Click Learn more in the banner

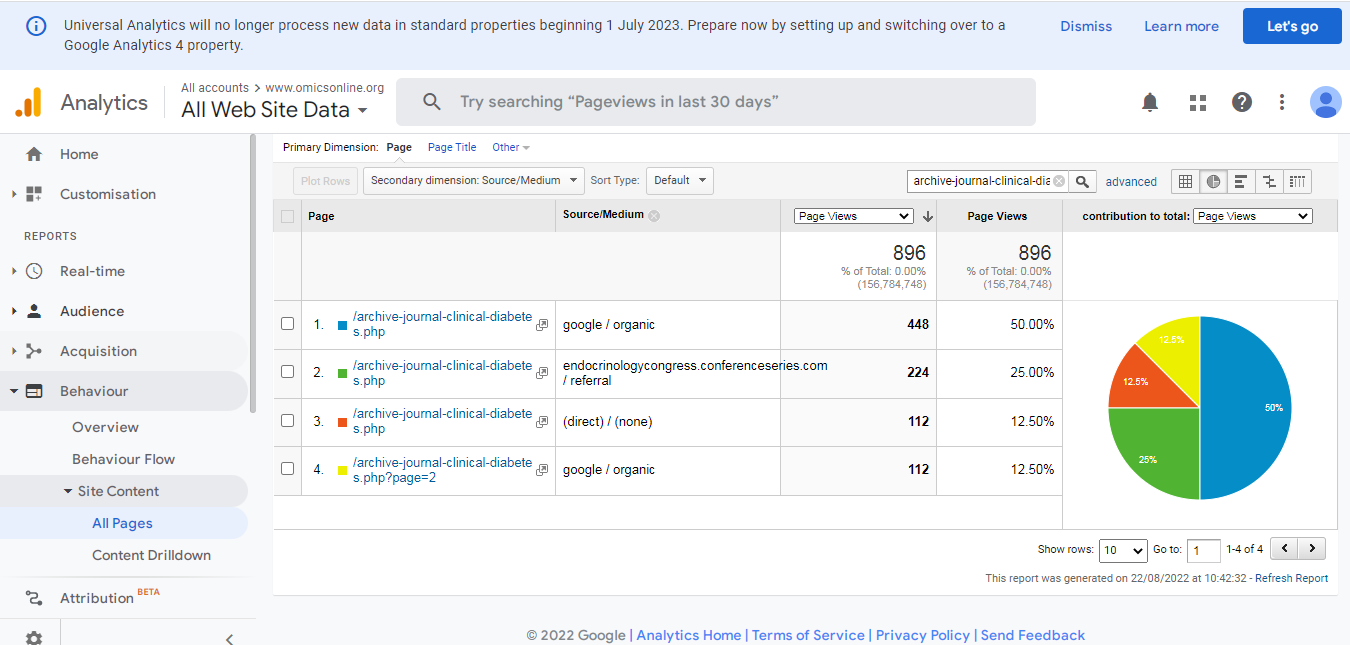(1181, 26)
